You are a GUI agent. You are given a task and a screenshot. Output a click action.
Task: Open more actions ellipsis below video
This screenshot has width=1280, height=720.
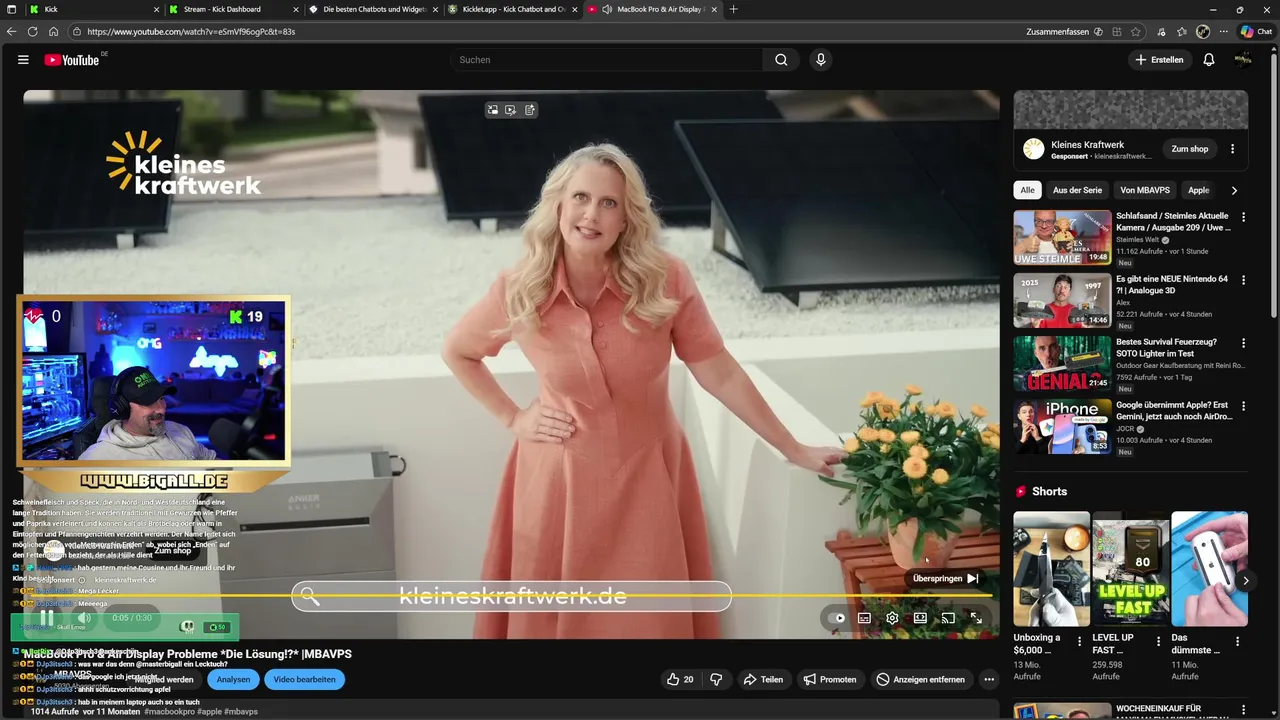pyautogui.click(x=989, y=679)
